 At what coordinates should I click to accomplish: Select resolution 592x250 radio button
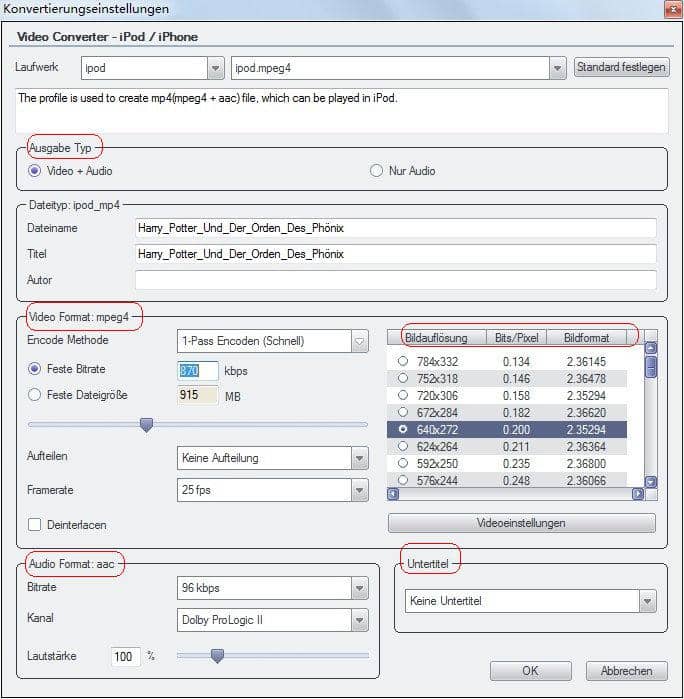[x=403, y=463]
